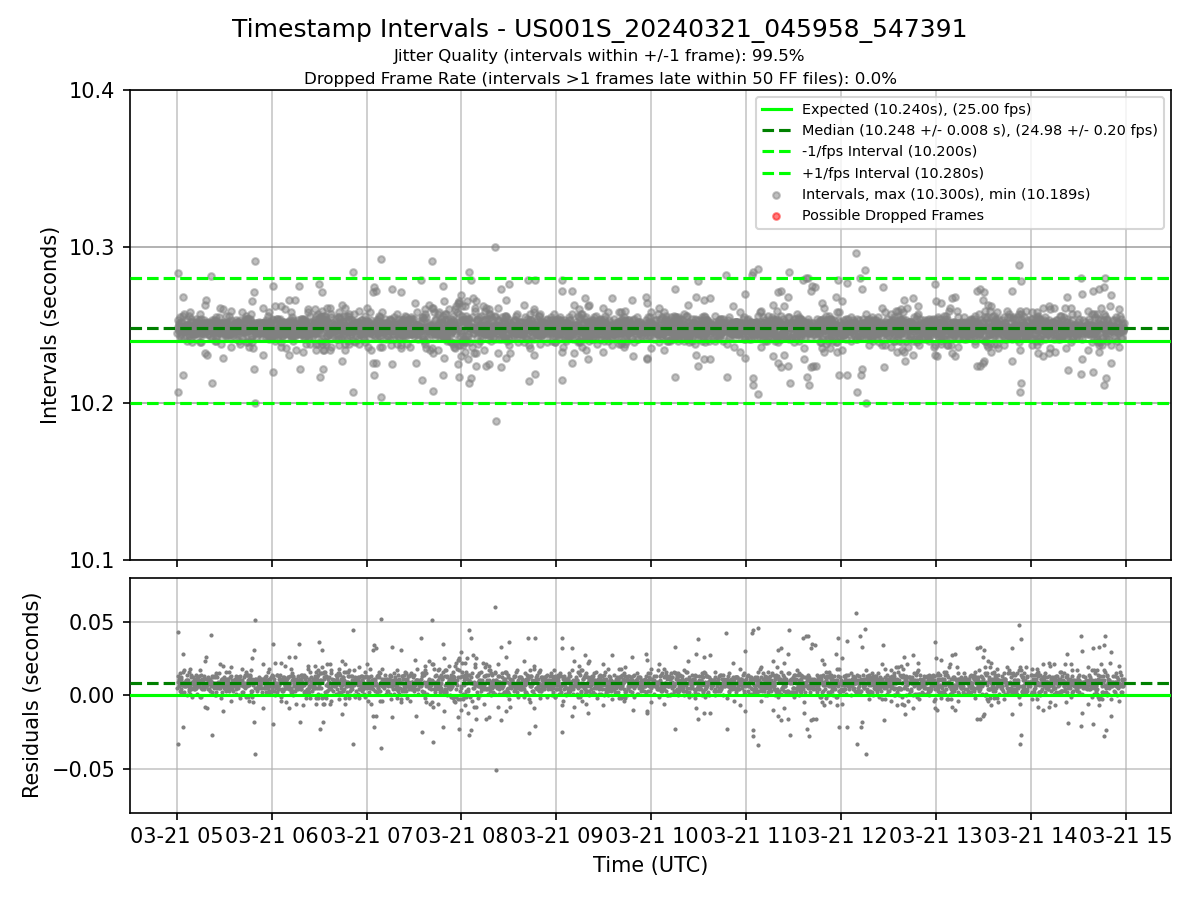1200x900 pixels.
Task: Click the Intervals (seconds) y-axis label
Action: [49, 325]
